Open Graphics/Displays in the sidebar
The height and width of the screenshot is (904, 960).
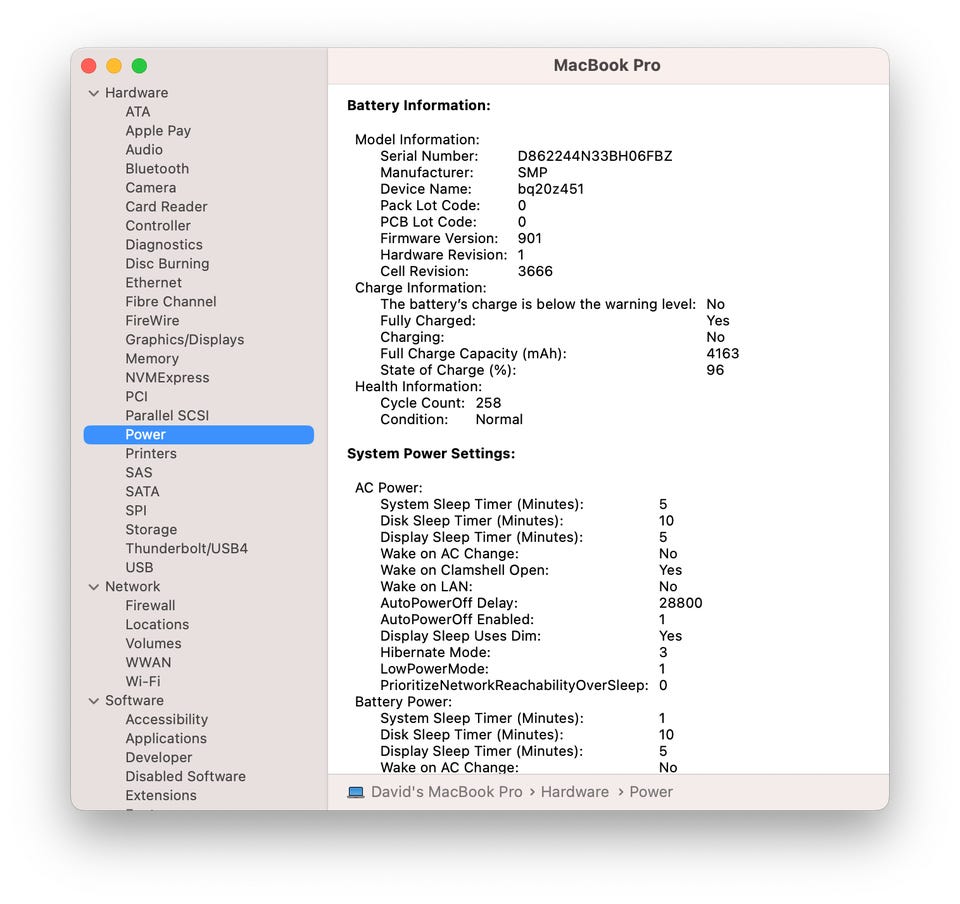185,340
